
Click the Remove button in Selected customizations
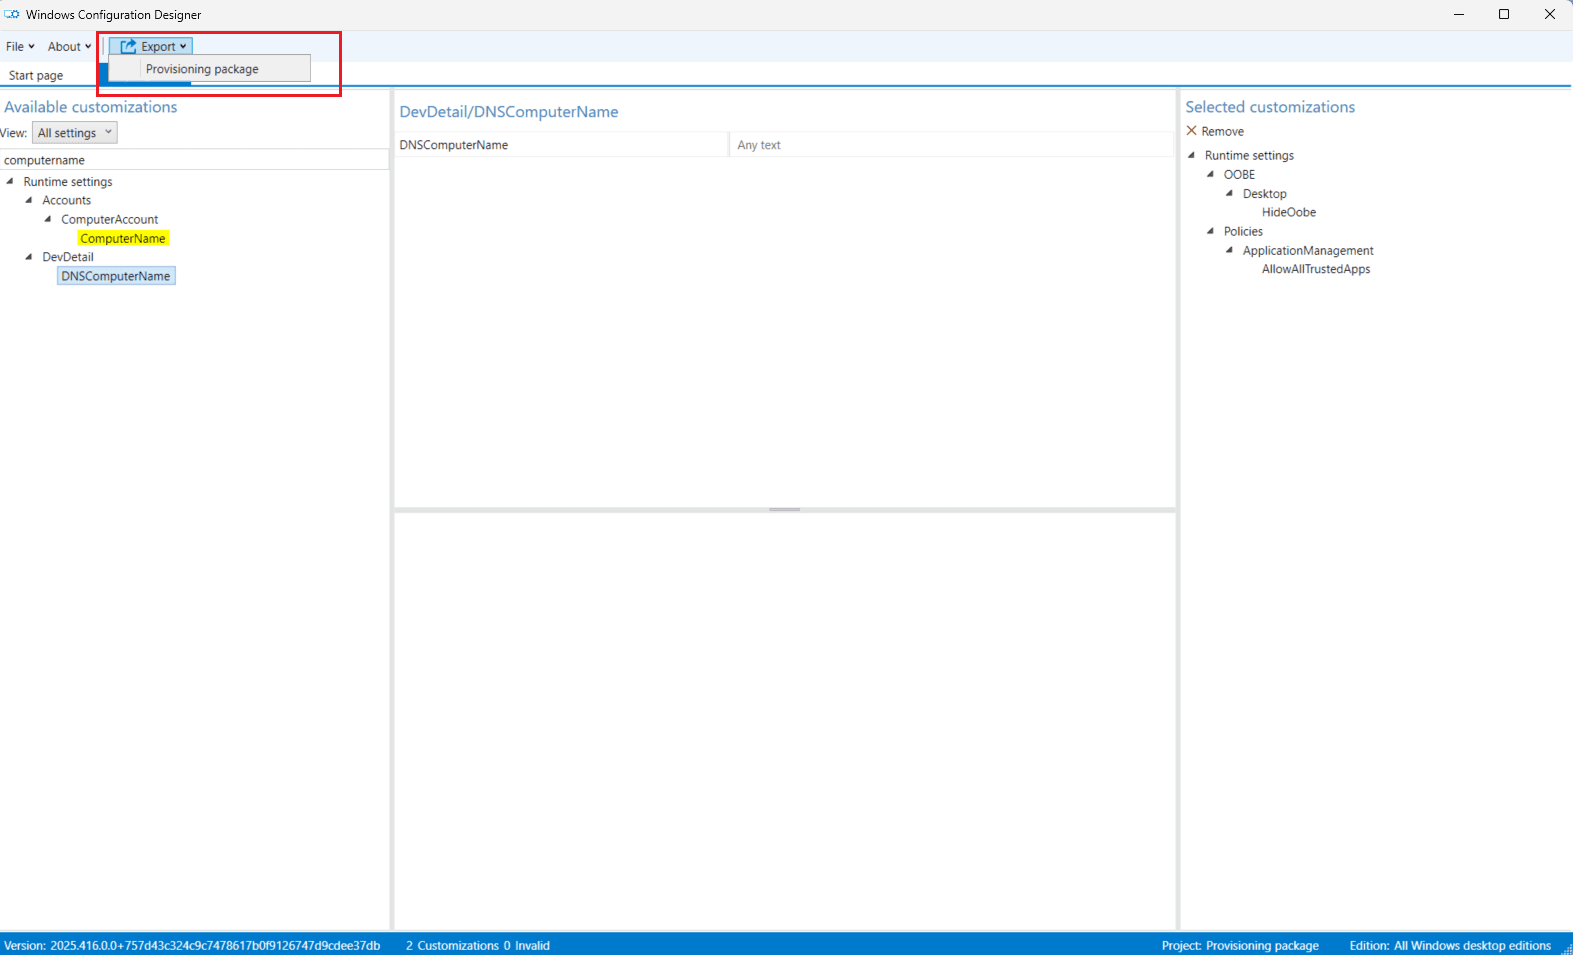(1215, 131)
